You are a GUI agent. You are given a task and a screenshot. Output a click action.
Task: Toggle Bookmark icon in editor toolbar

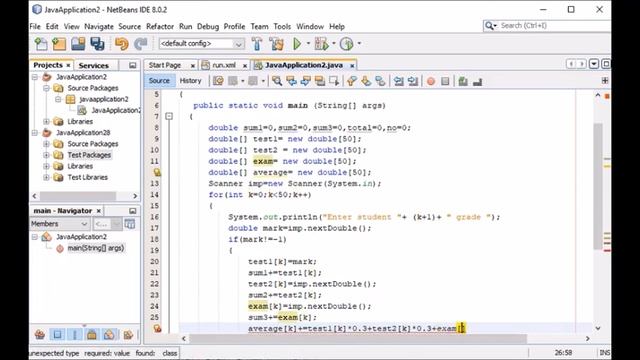(380, 81)
